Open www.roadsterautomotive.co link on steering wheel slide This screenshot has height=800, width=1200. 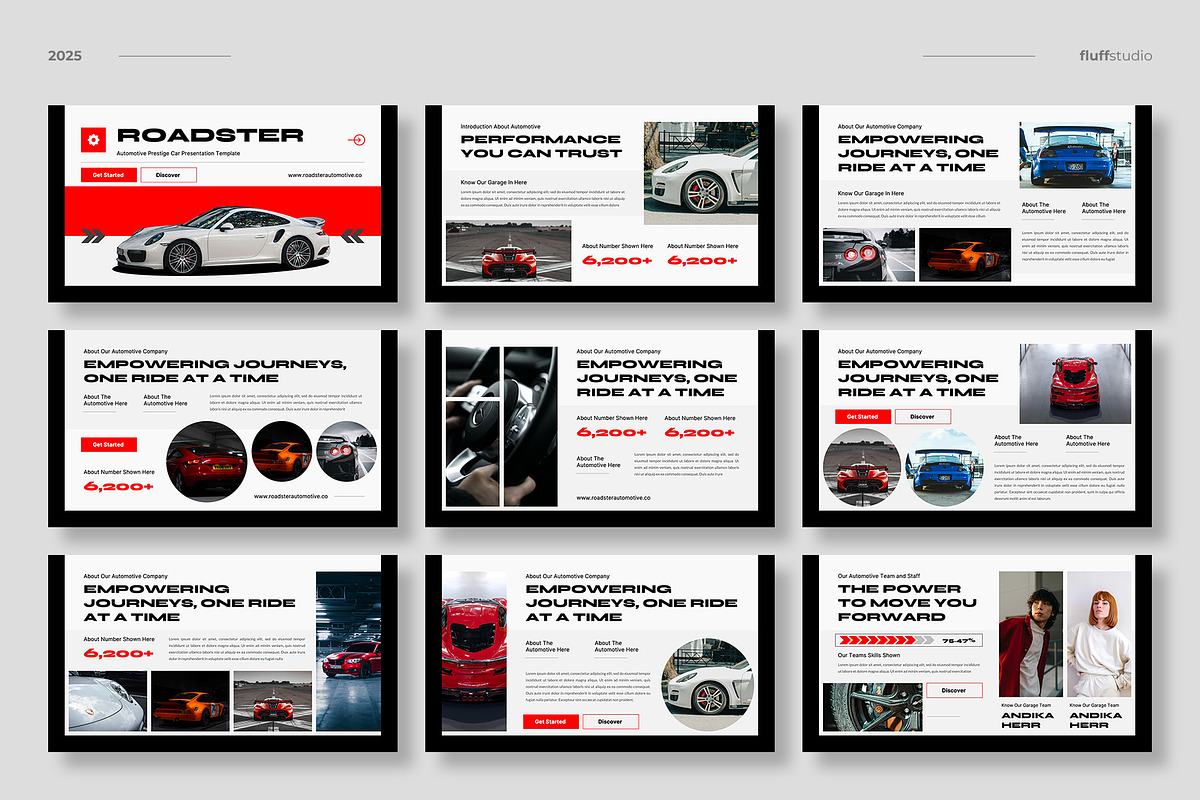[x=613, y=497]
